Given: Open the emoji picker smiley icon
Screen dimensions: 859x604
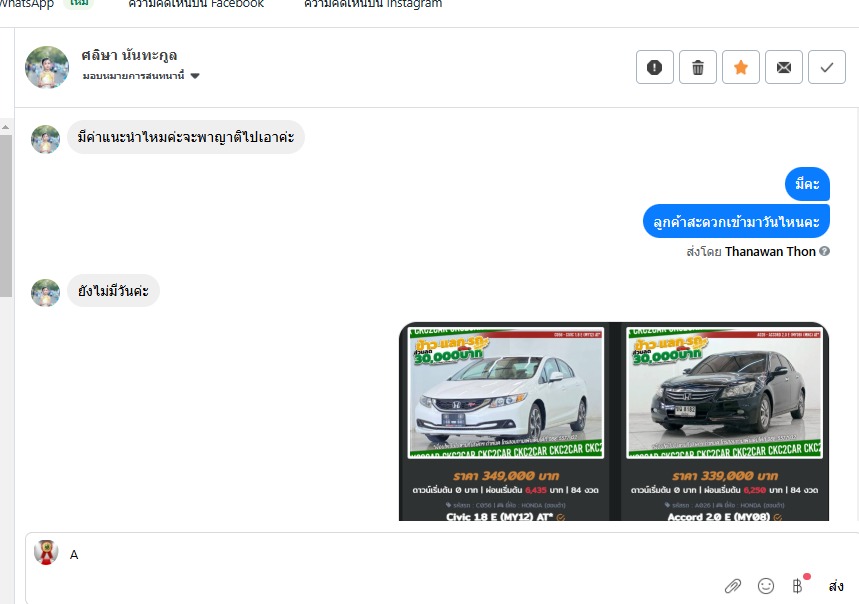Looking at the screenshot, I should 766,586.
